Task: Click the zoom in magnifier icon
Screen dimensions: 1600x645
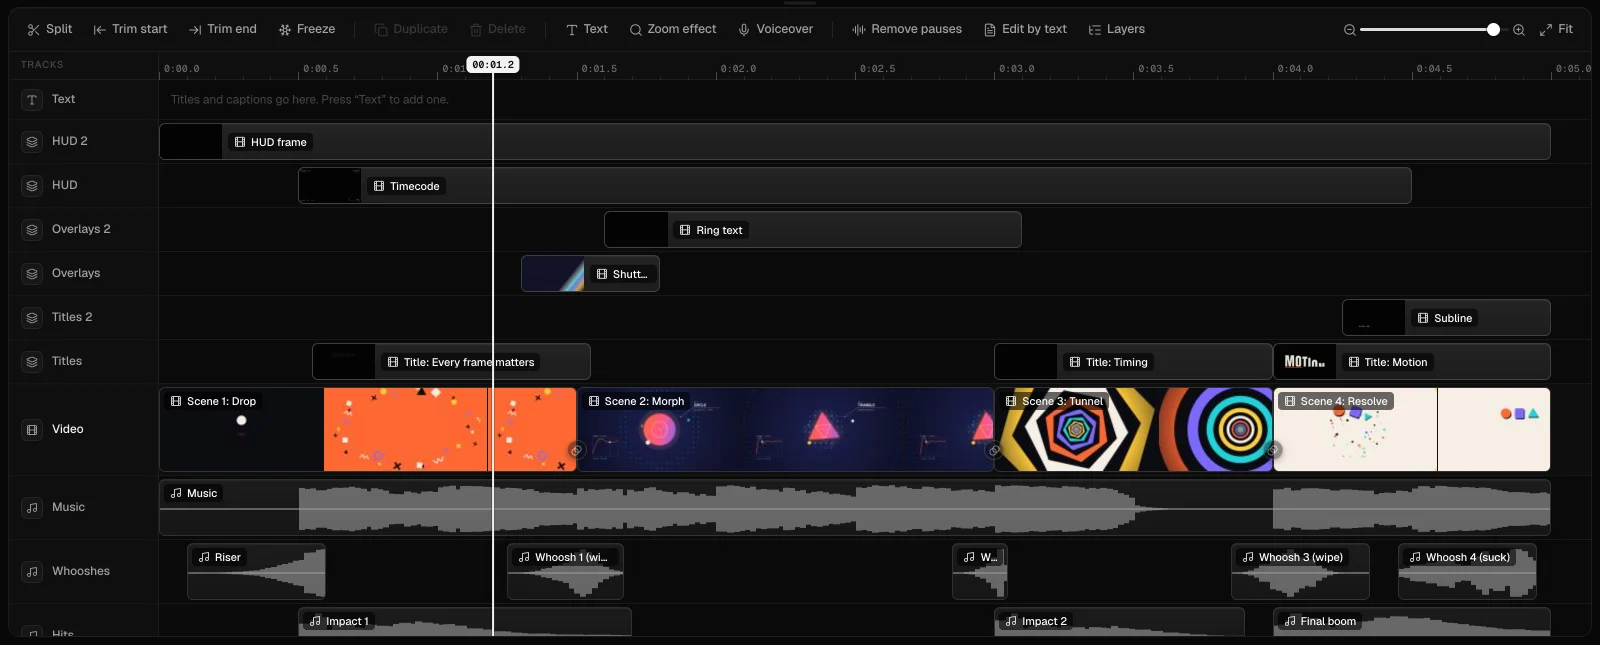Action: coord(1519,30)
